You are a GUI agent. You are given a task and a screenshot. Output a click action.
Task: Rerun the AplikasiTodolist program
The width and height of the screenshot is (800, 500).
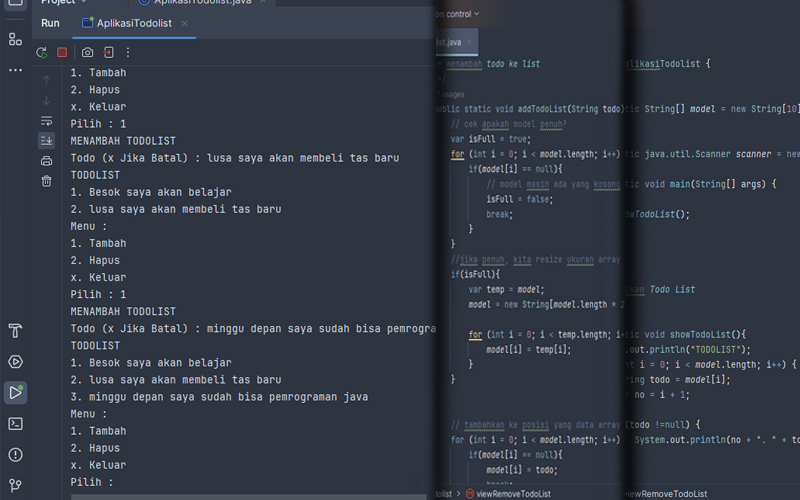click(x=42, y=52)
